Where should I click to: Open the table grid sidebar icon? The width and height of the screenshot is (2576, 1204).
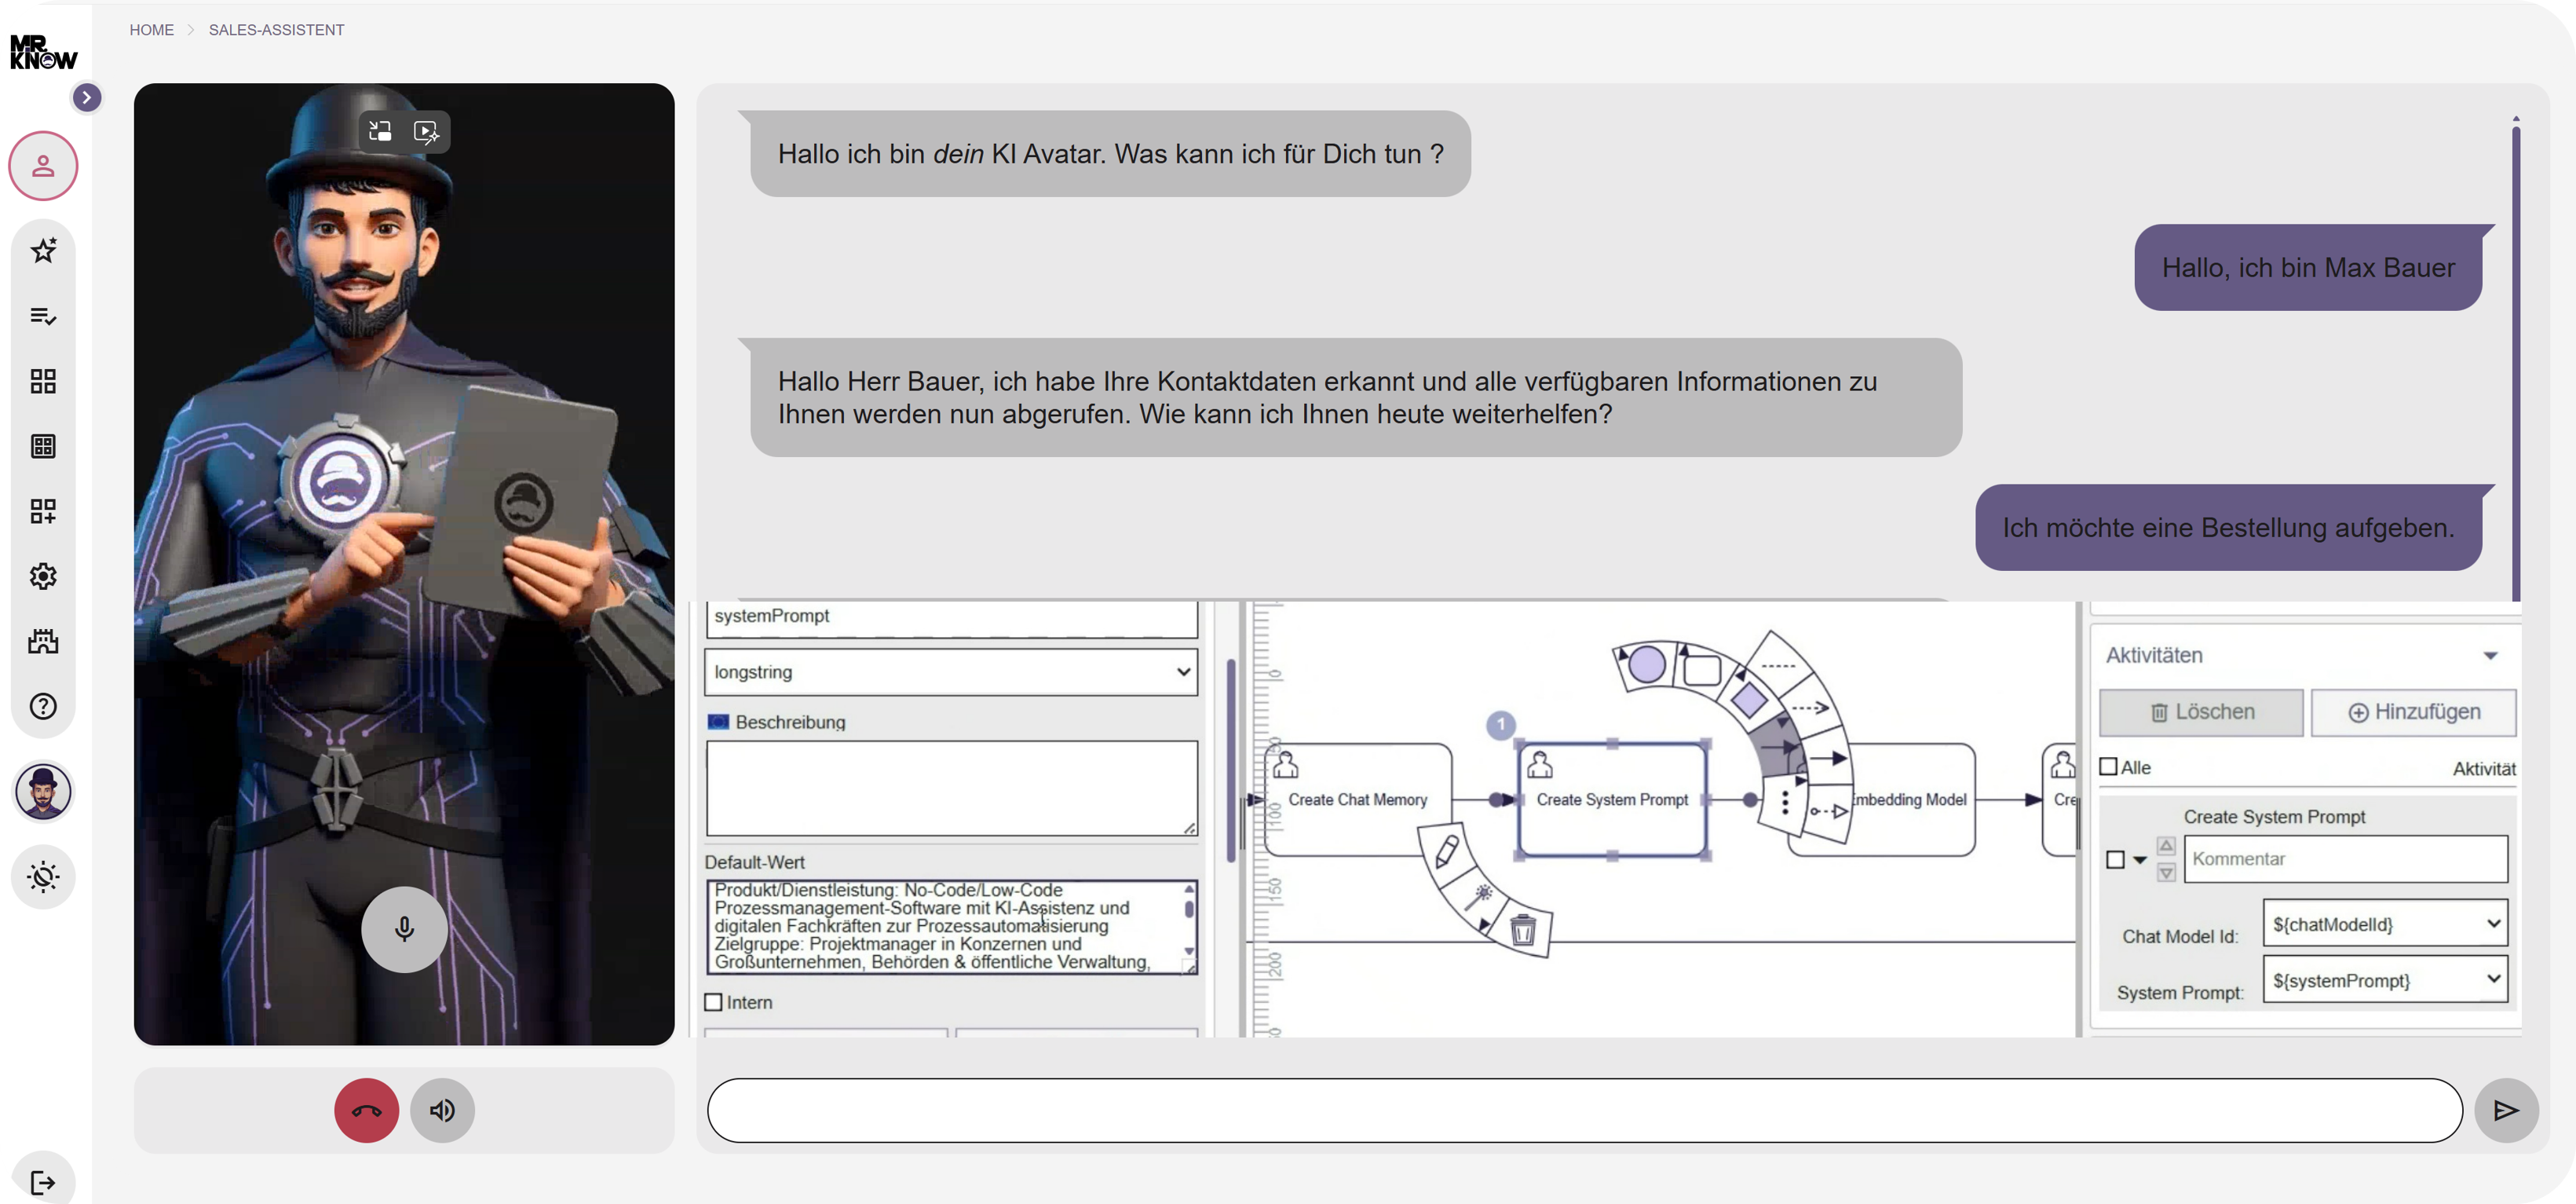pyautogui.click(x=43, y=446)
